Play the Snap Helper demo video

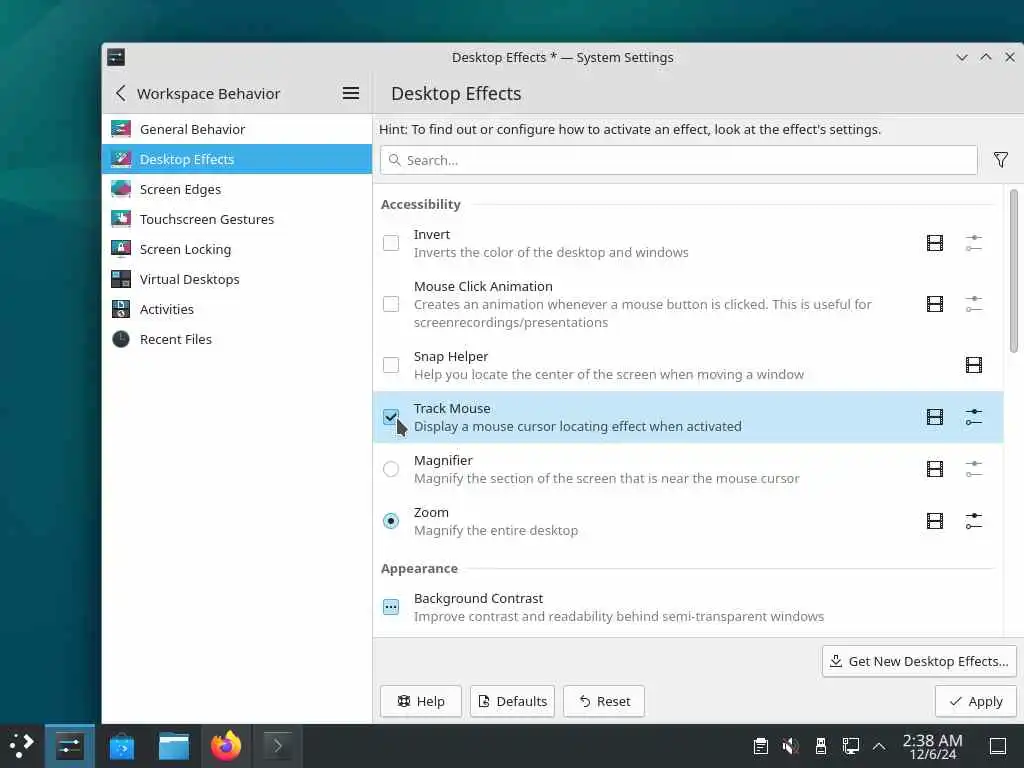(973, 364)
